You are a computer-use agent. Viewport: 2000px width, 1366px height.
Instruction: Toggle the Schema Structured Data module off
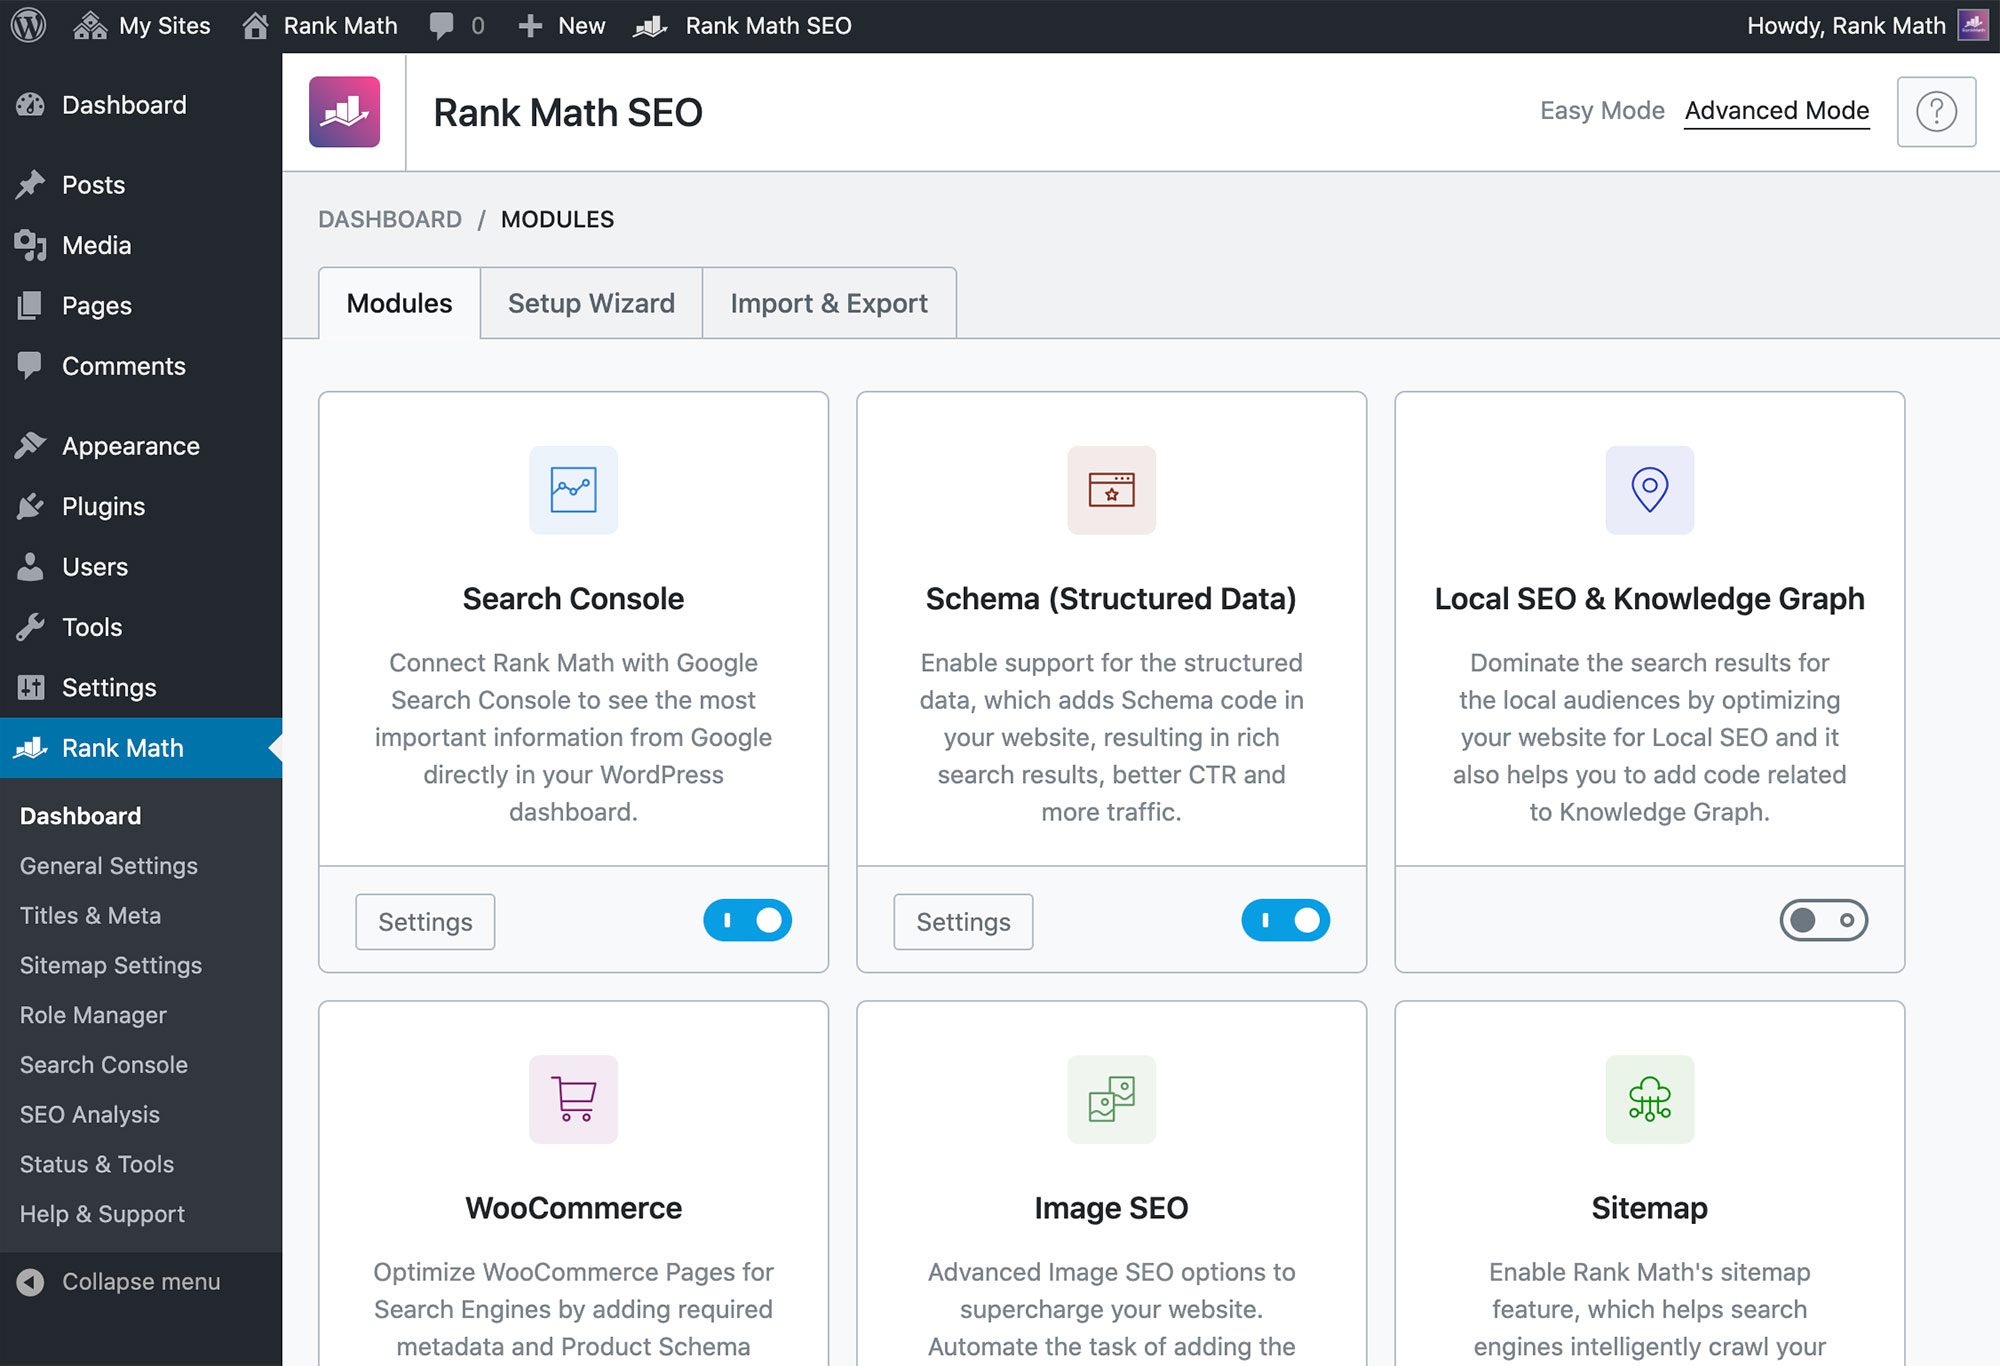(1286, 919)
